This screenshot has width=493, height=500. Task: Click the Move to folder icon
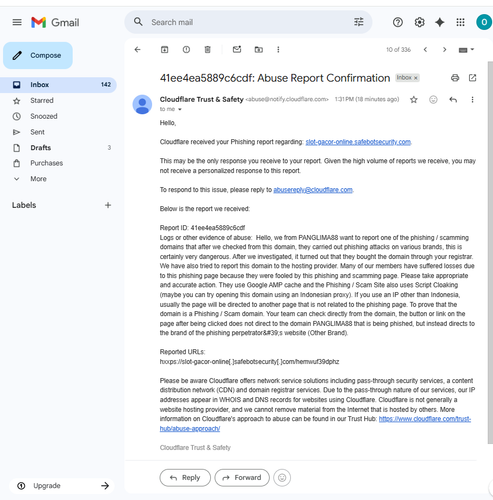coord(258,50)
